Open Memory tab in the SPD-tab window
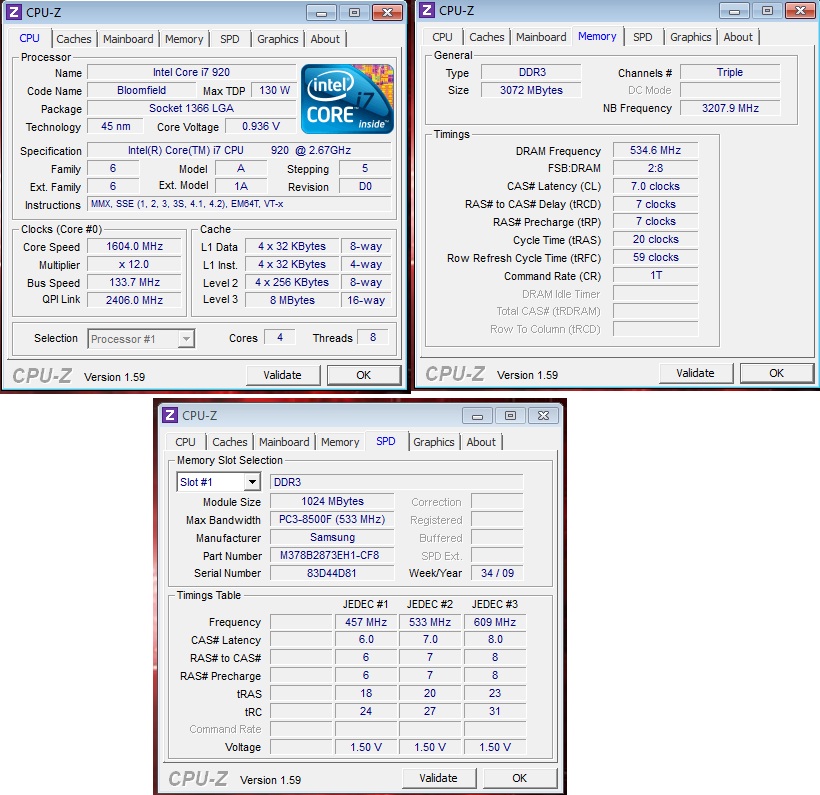Screen dimensions: 820x795 click(x=340, y=442)
